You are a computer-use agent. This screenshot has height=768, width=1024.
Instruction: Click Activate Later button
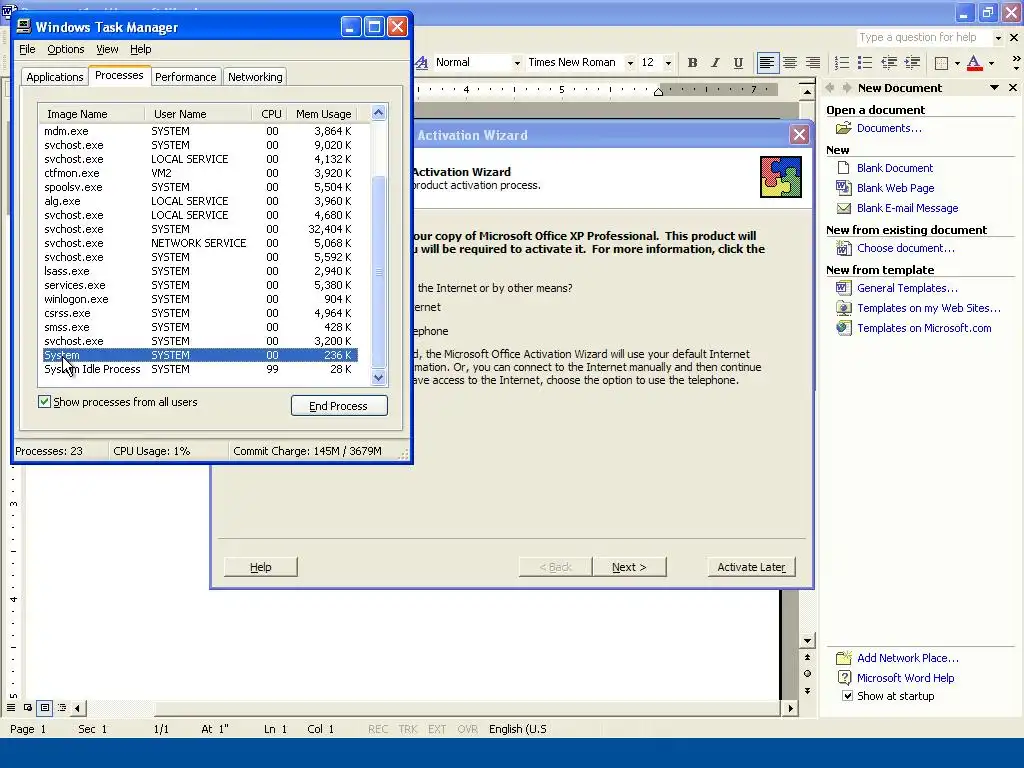(x=751, y=567)
